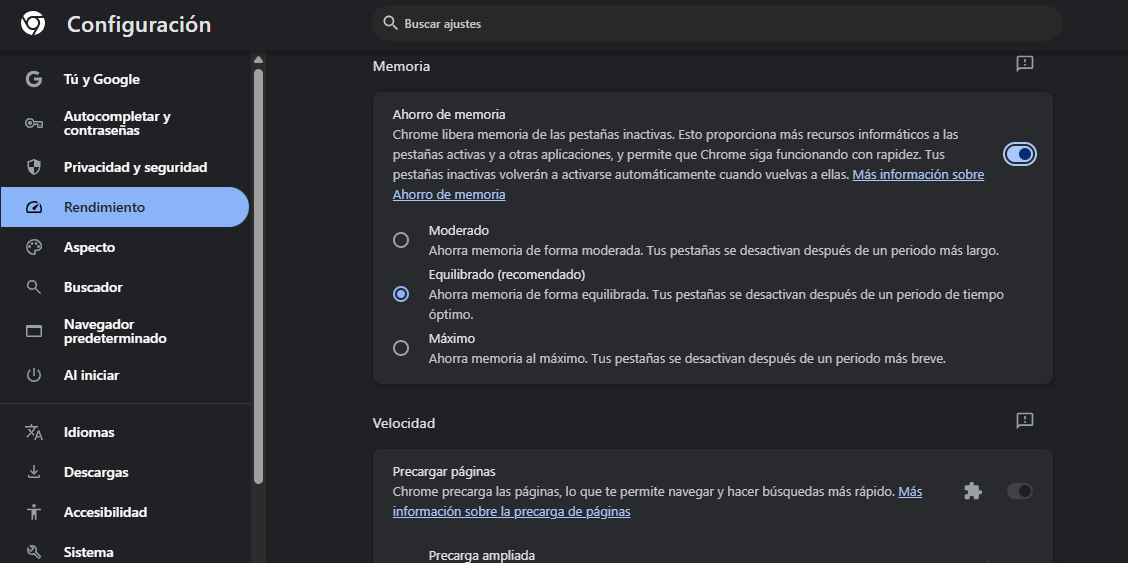1128x563 pixels.
Task: Click the Buscar ajustes search field
Action: [717, 24]
